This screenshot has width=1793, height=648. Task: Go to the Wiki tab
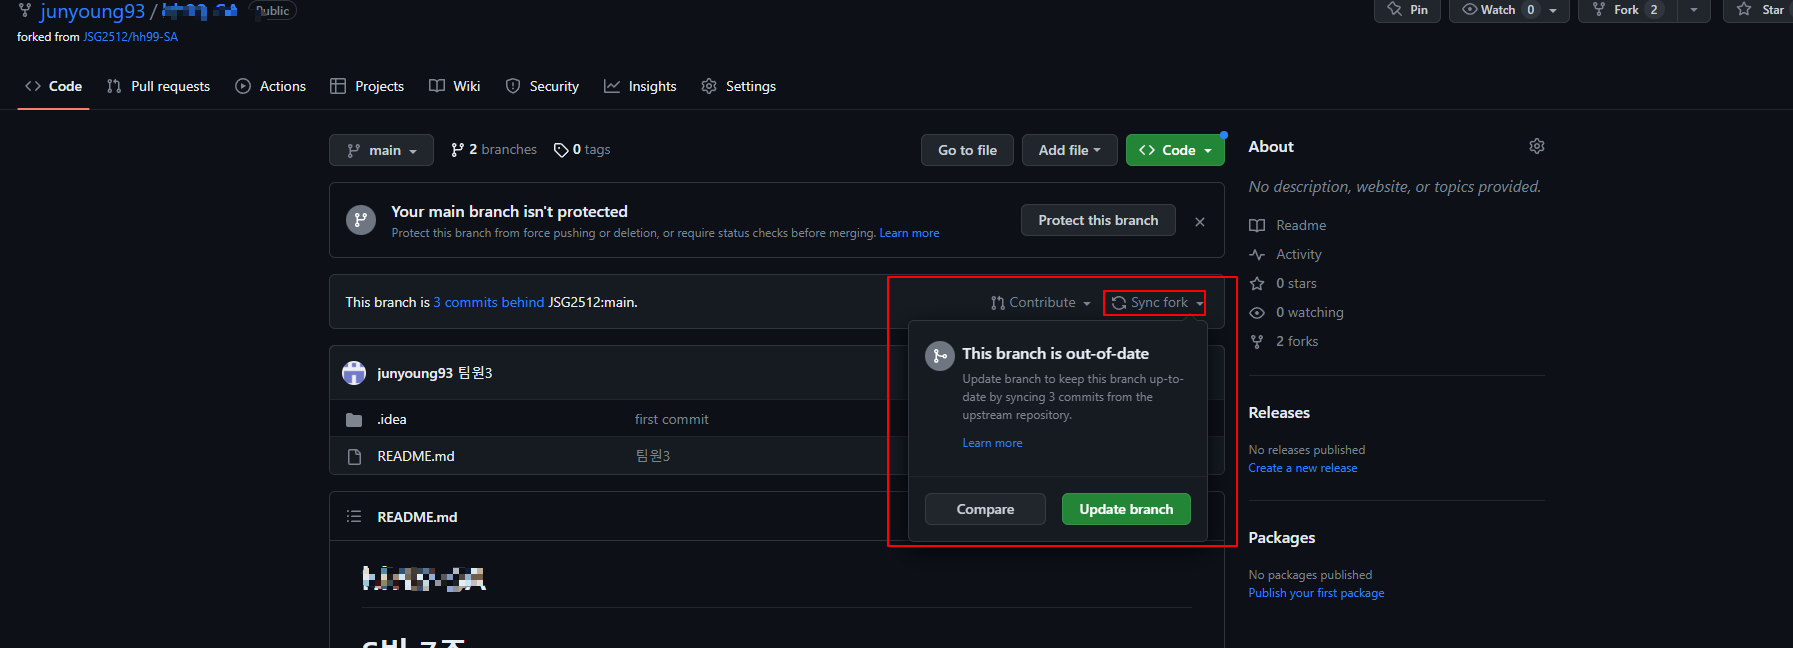[455, 86]
